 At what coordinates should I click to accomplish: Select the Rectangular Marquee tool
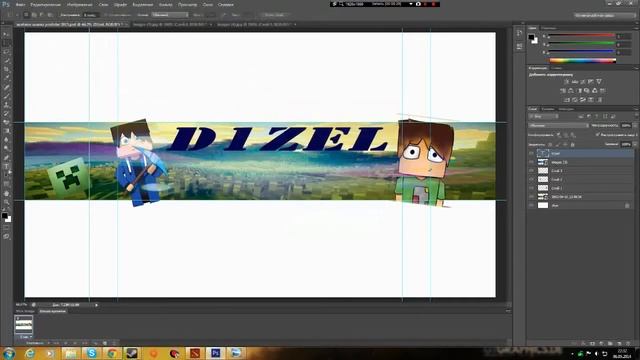click(x=6, y=43)
